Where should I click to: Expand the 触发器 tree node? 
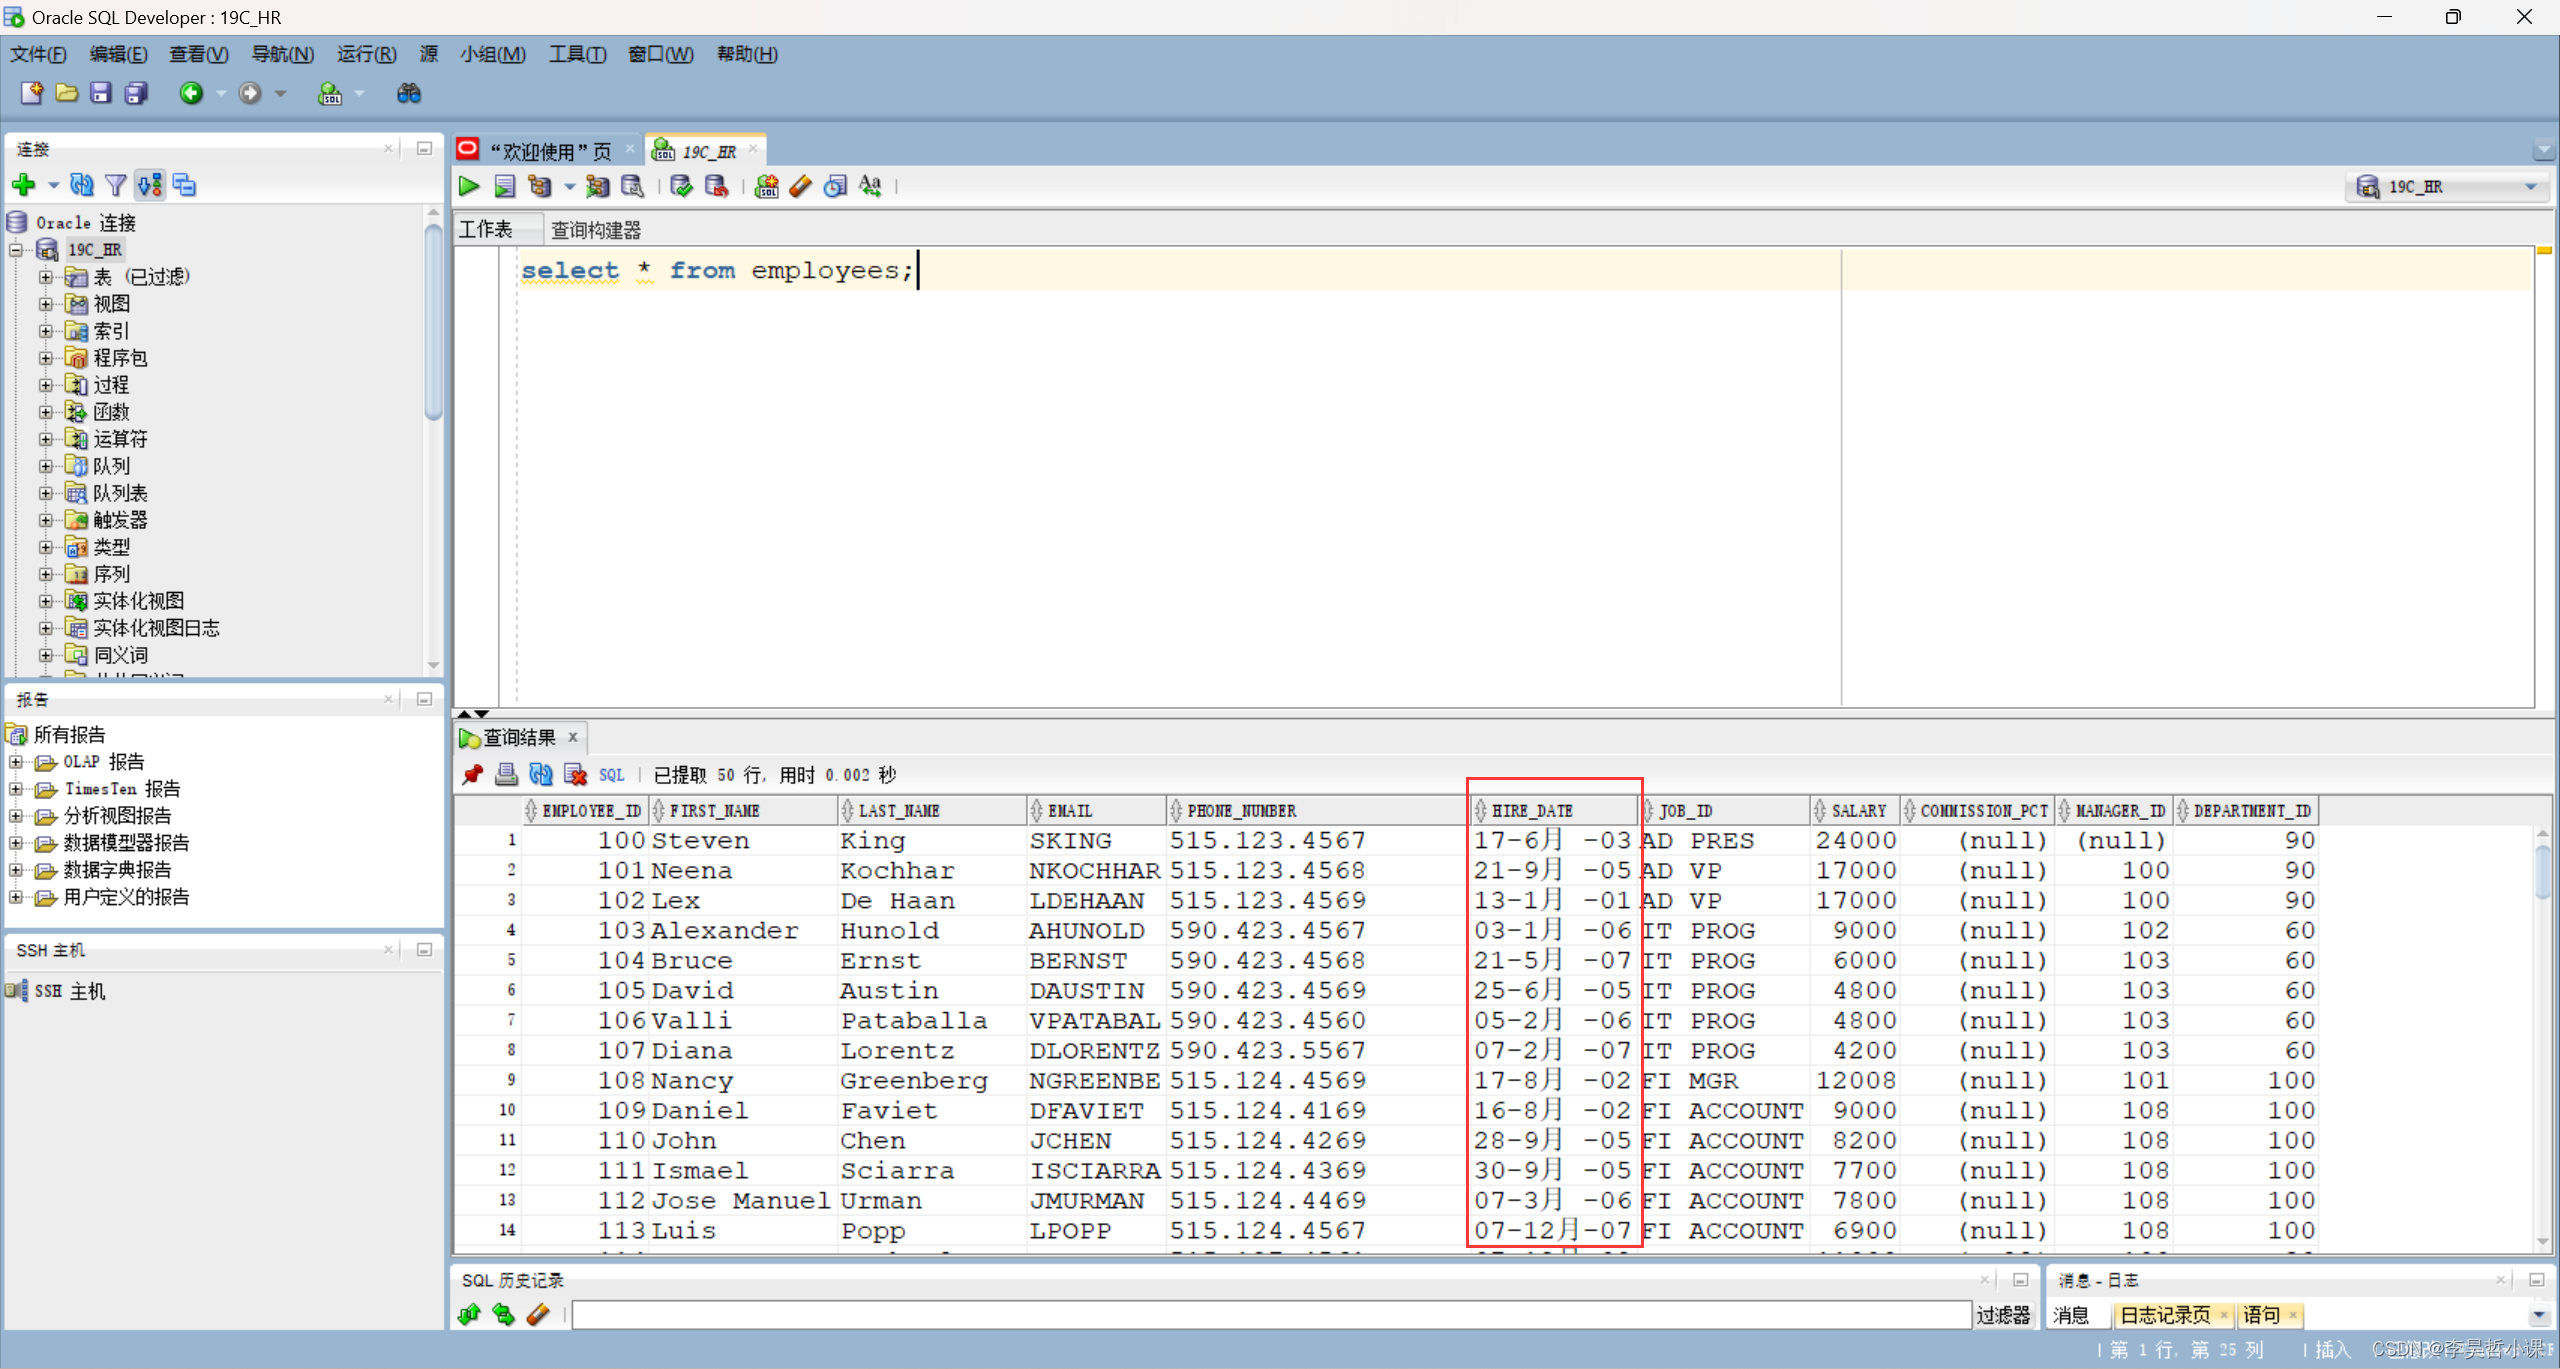click(x=46, y=520)
